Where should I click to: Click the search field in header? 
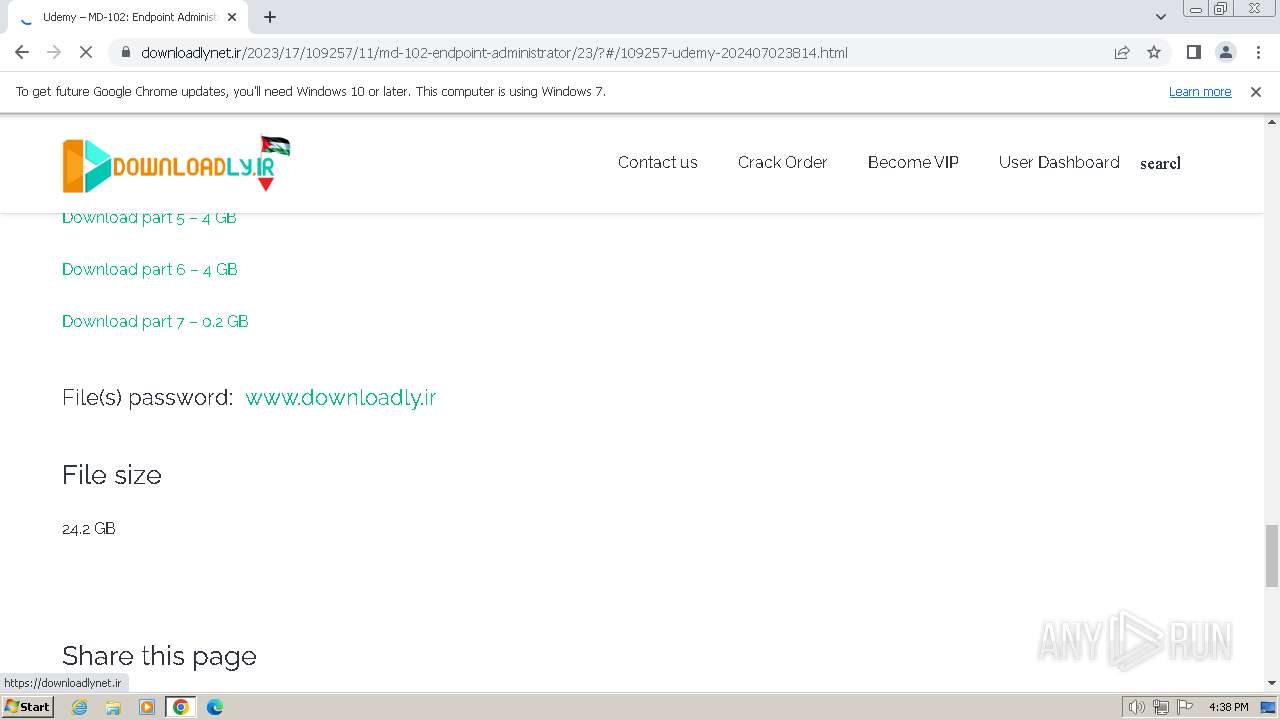[1160, 163]
